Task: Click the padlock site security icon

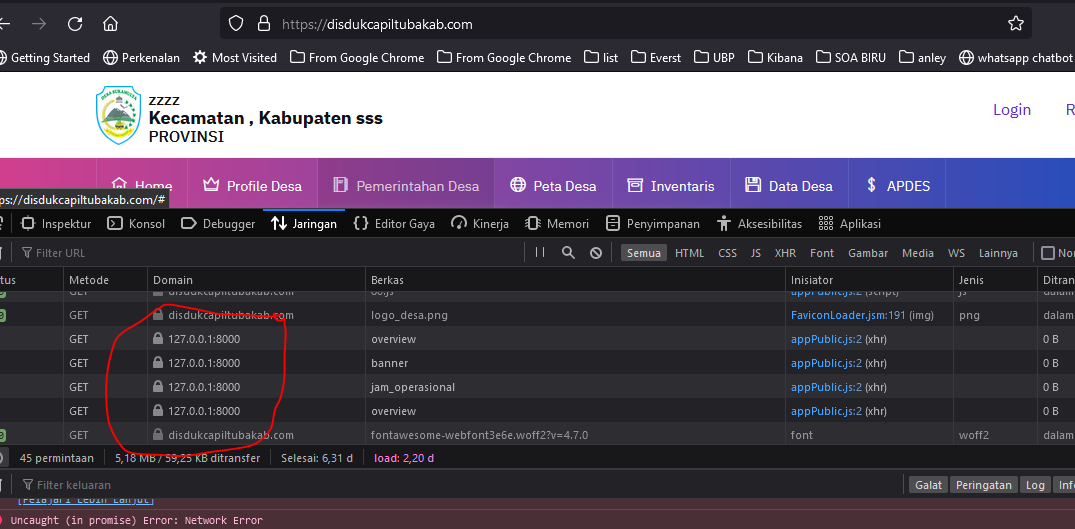Action: point(264,23)
